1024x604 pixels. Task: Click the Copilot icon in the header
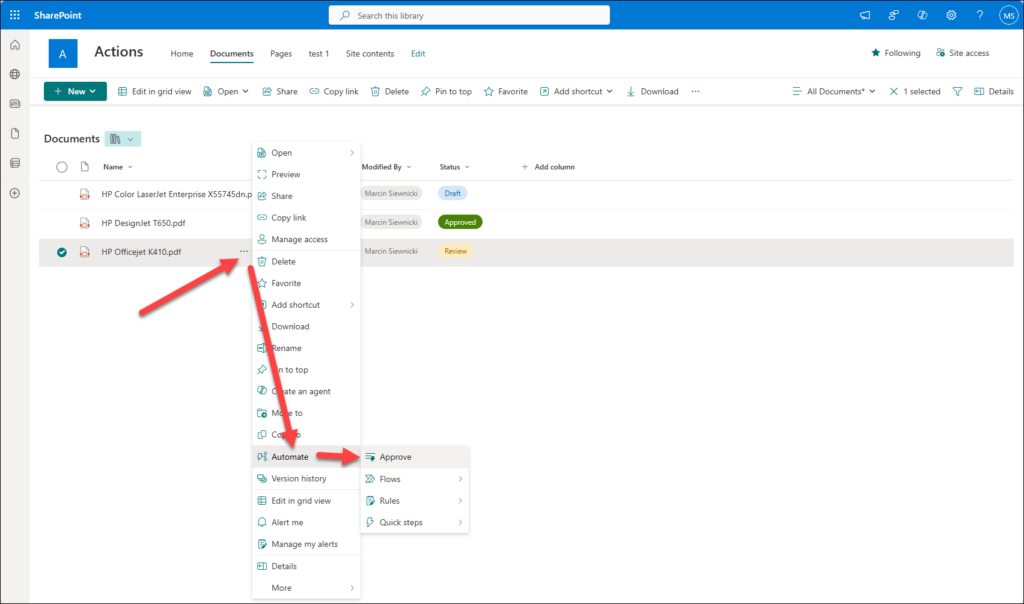pos(922,15)
